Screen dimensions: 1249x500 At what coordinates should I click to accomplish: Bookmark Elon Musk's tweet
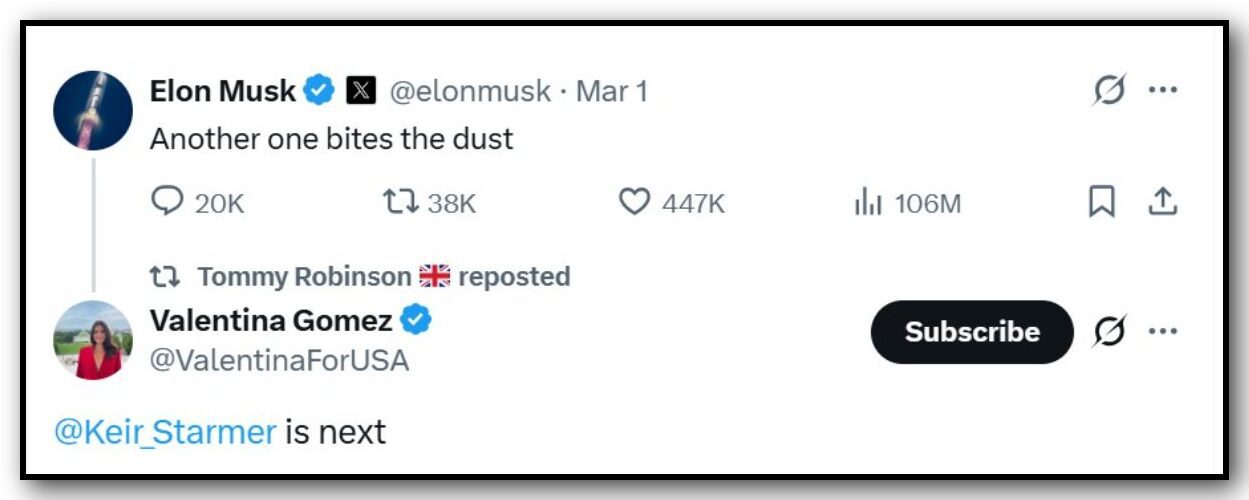pyautogui.click(x=1101, y=203)
